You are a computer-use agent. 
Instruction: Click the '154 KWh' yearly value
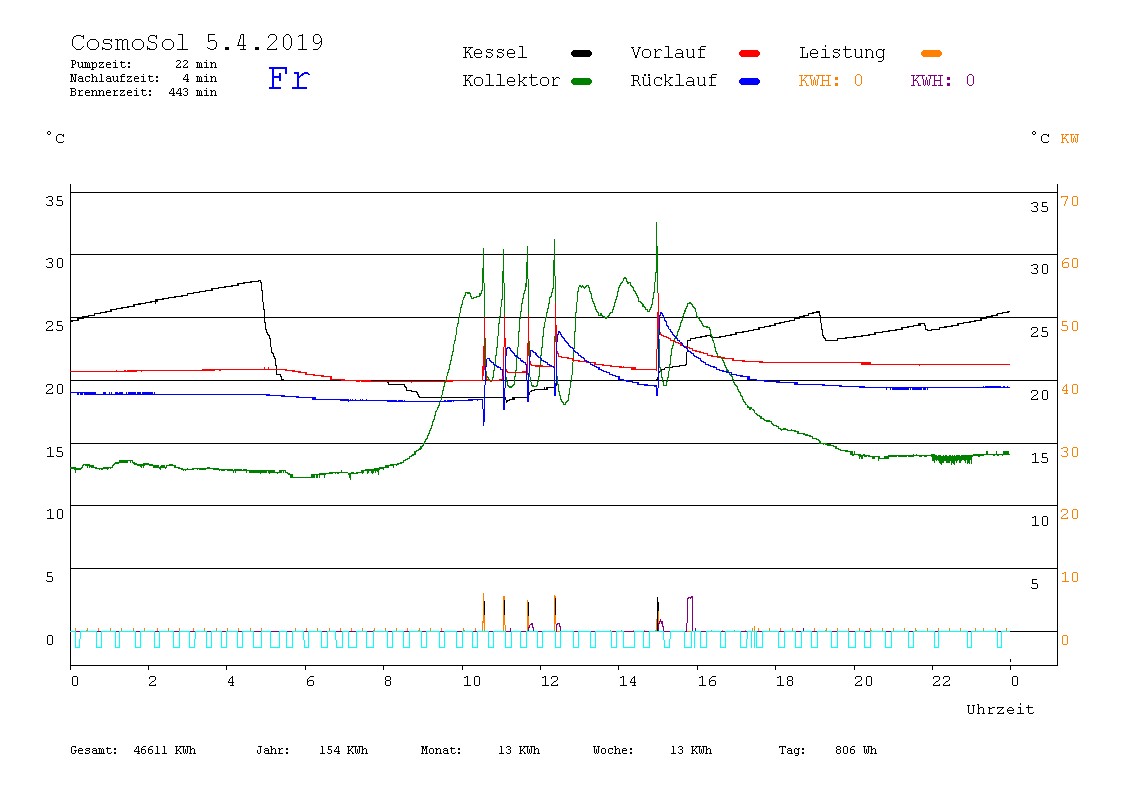coord(343,750)
